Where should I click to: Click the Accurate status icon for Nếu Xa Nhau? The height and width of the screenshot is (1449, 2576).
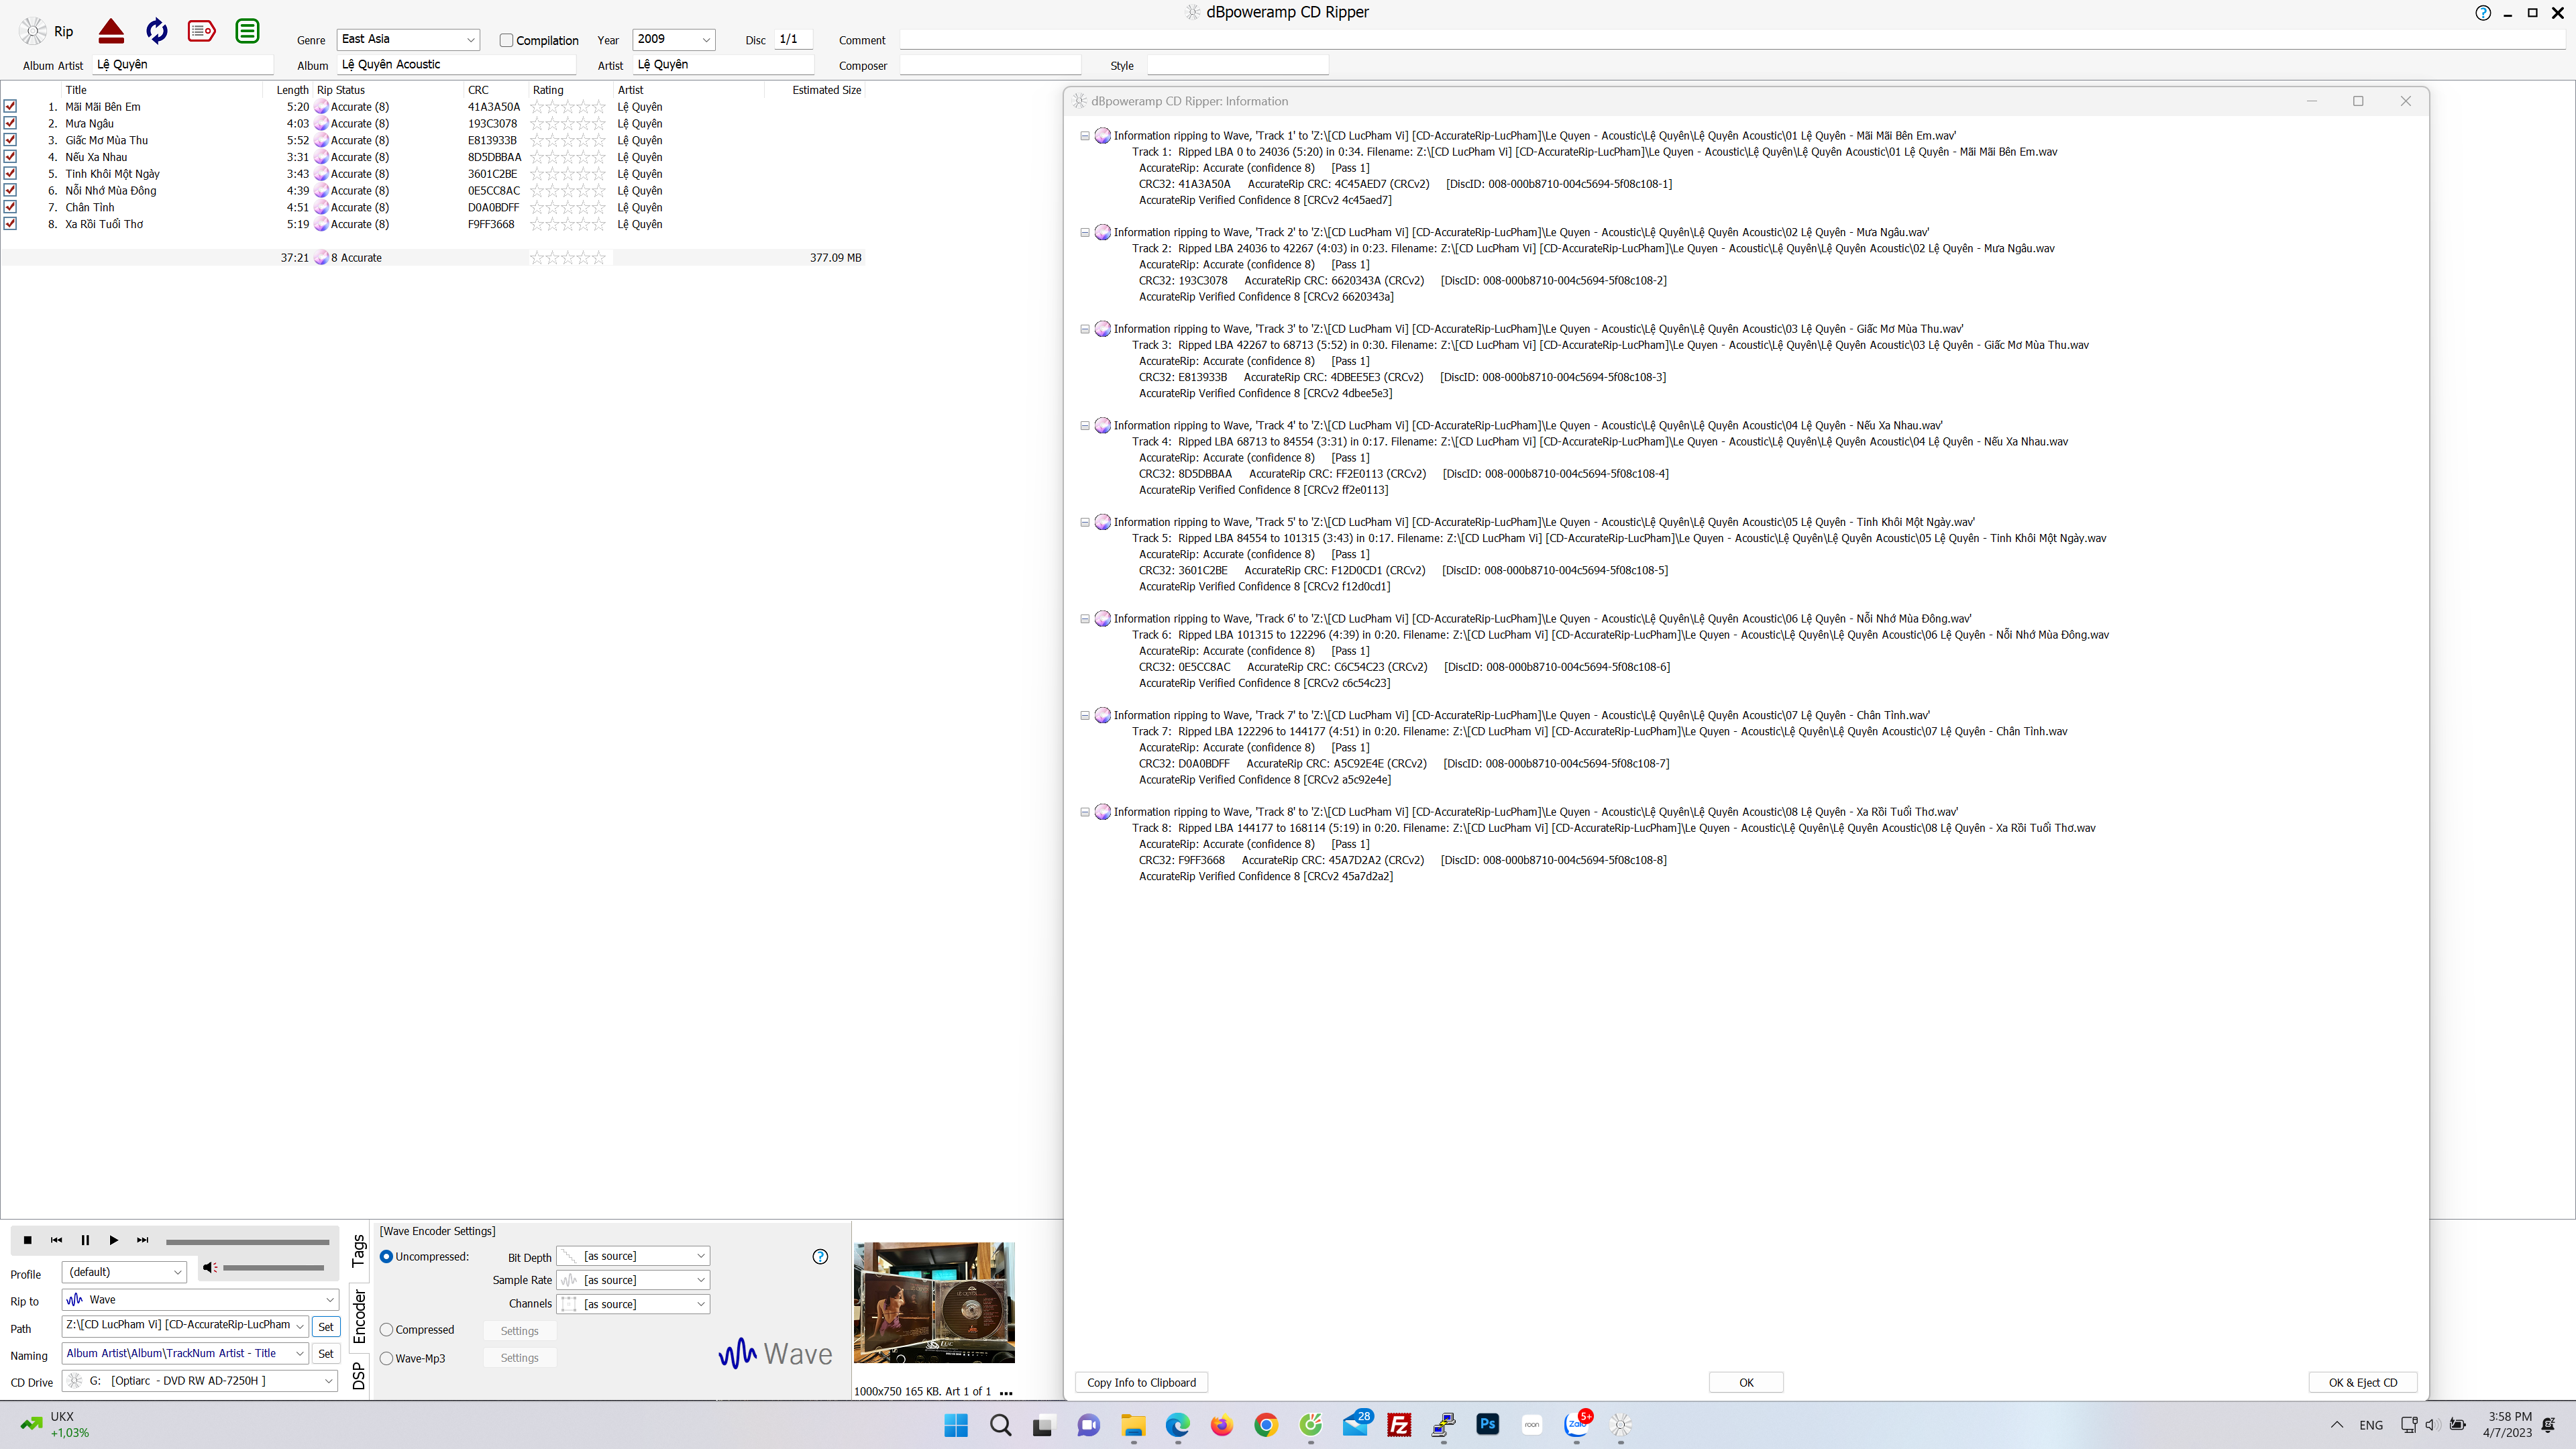pyautogui.click(x=322, y=157)
